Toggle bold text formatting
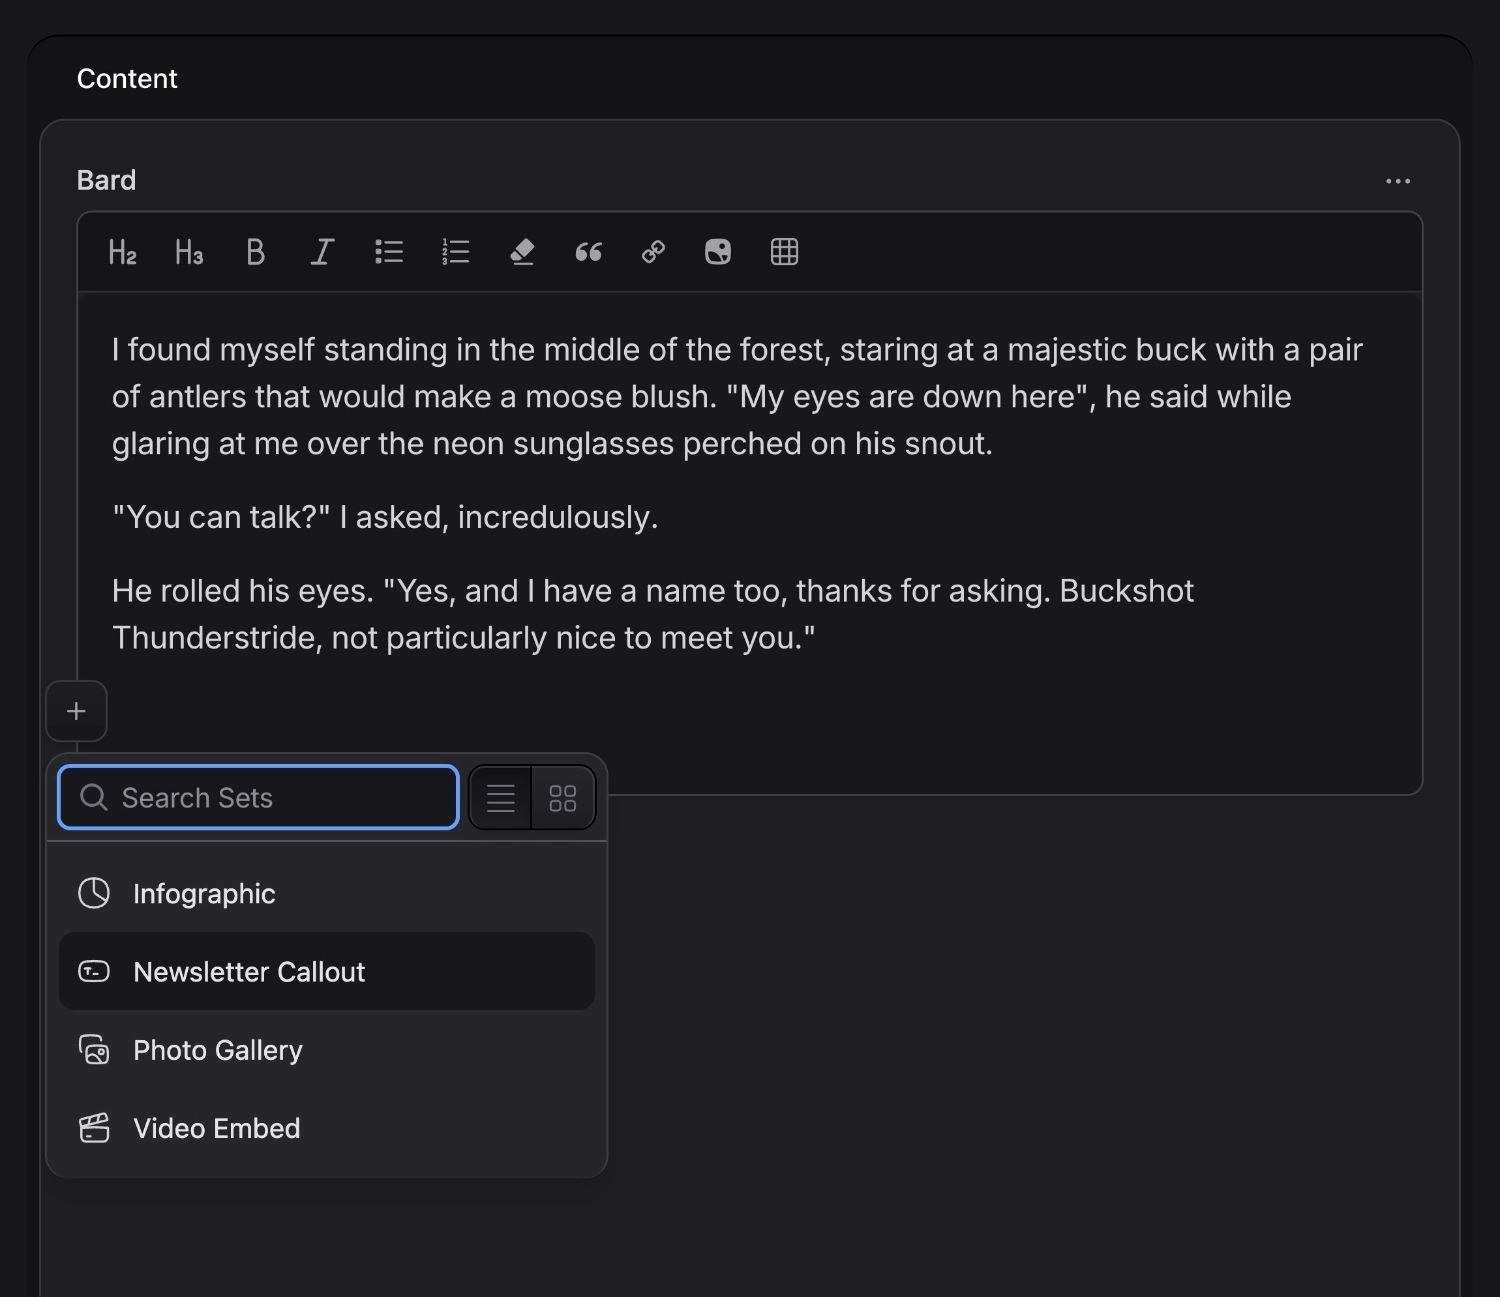The width and height of the screenshot is (1500, 1297). 255,251
